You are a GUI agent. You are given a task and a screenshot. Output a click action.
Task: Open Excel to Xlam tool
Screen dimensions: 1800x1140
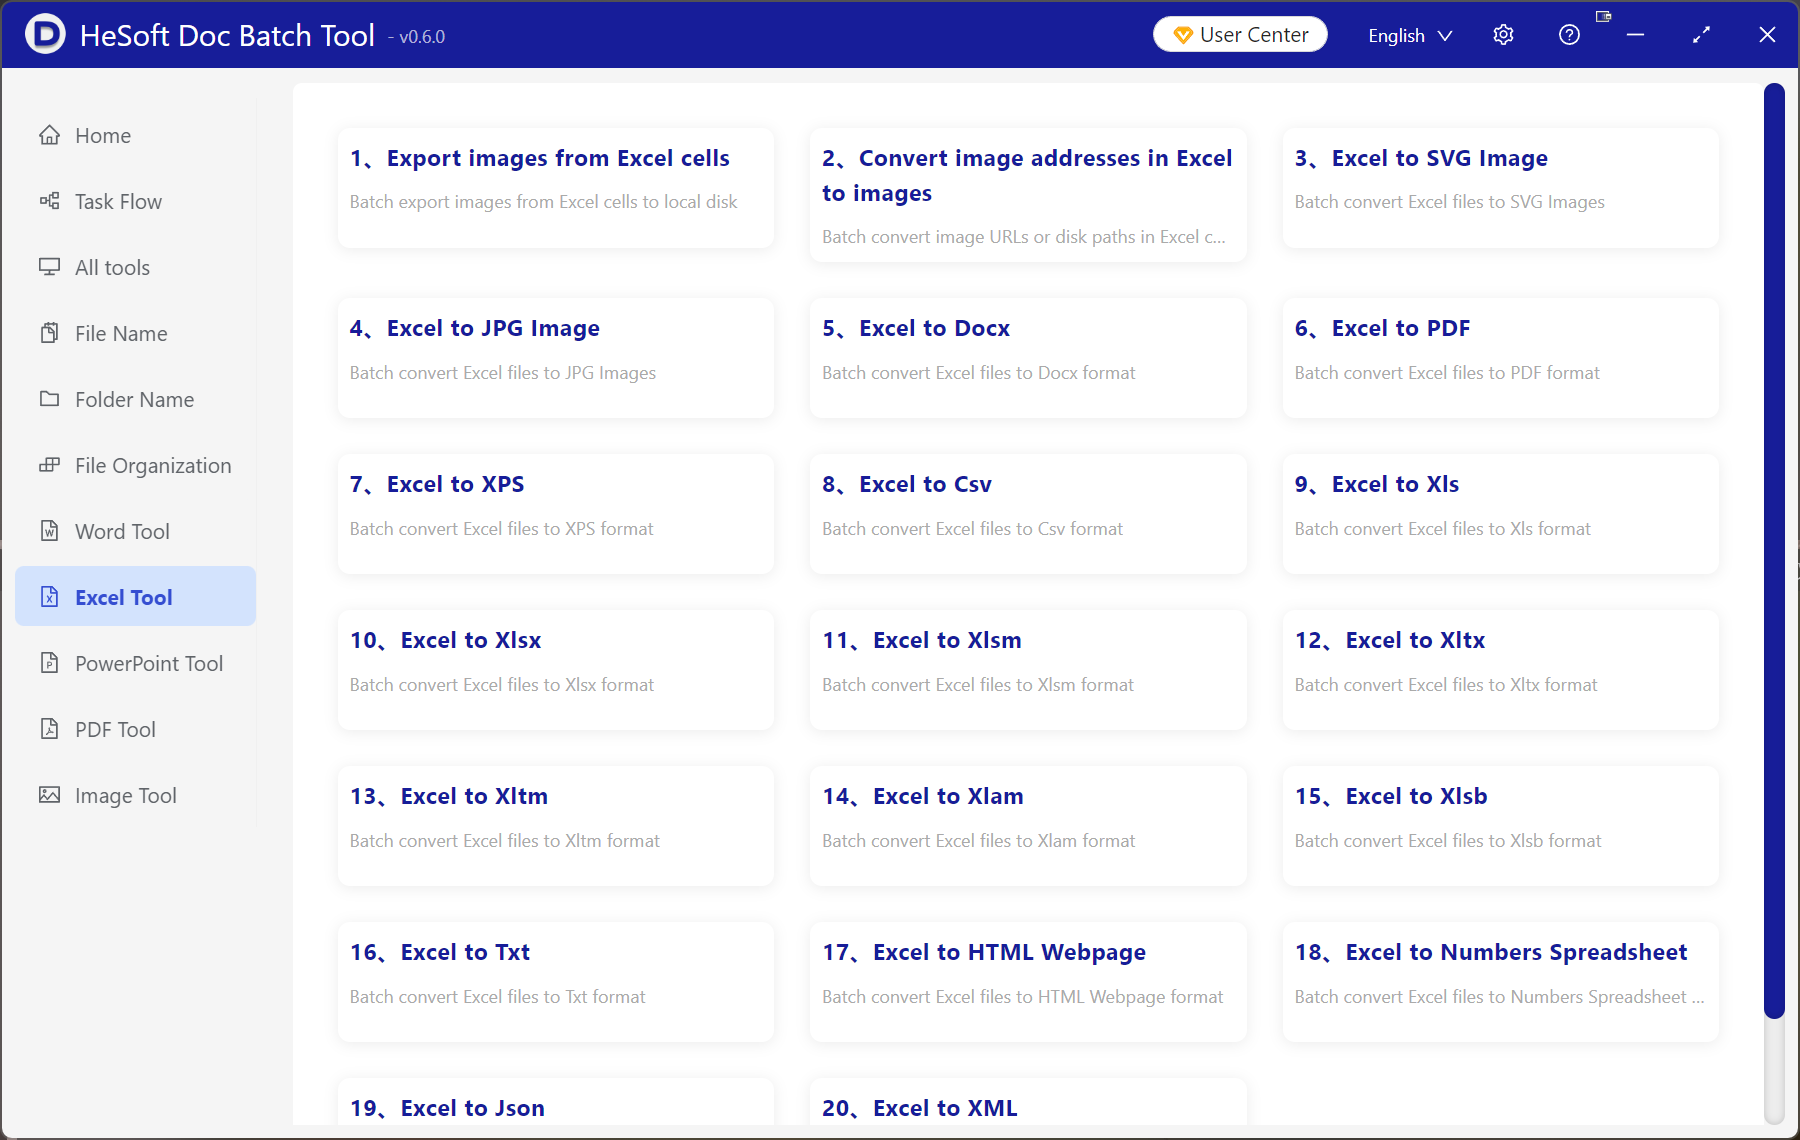click(1028, 826)
